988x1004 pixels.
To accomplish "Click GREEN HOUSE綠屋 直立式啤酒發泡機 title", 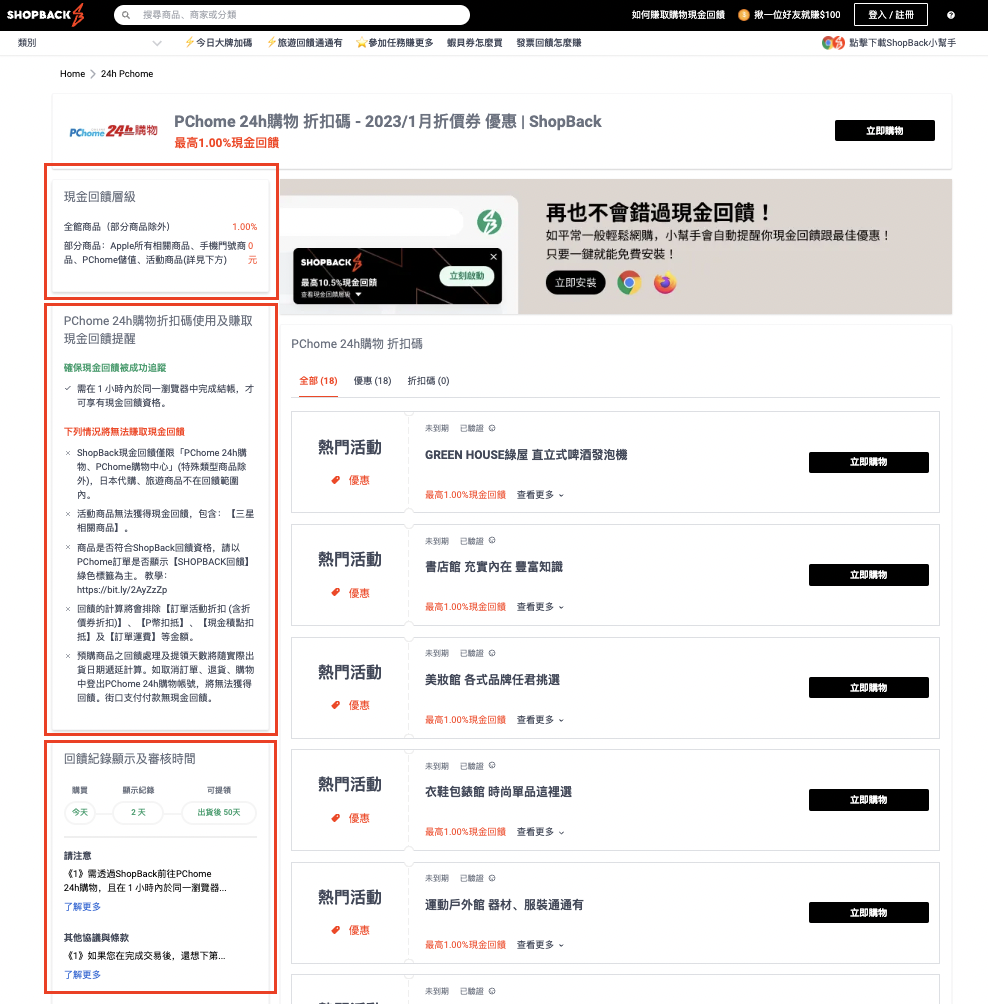I will tap(526, 455).
